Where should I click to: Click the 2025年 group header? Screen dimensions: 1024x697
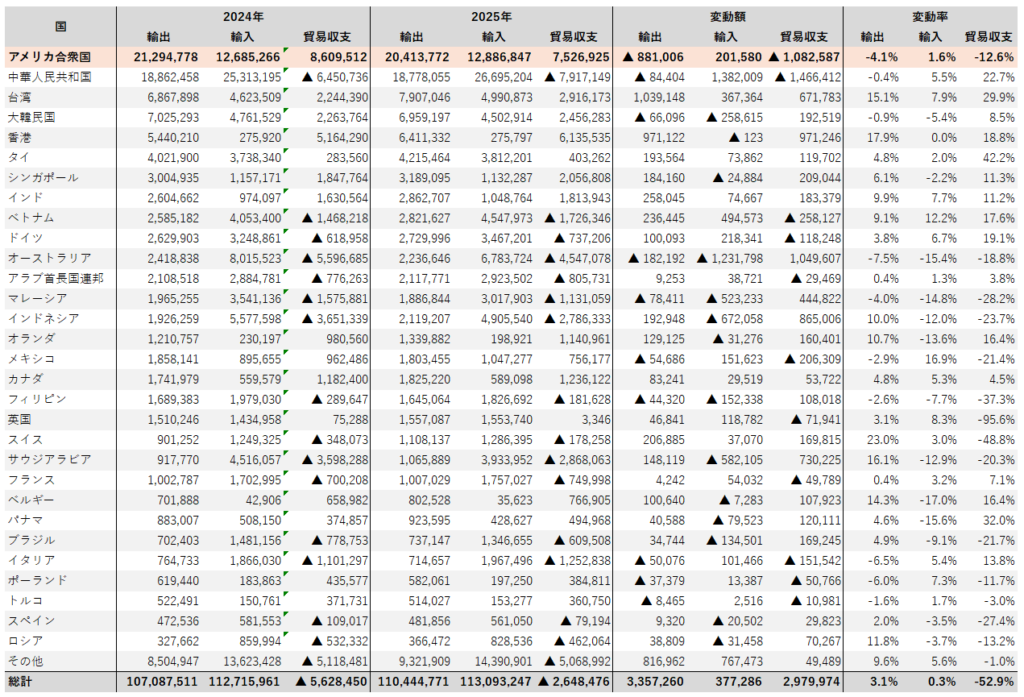(x=491, y=17)
